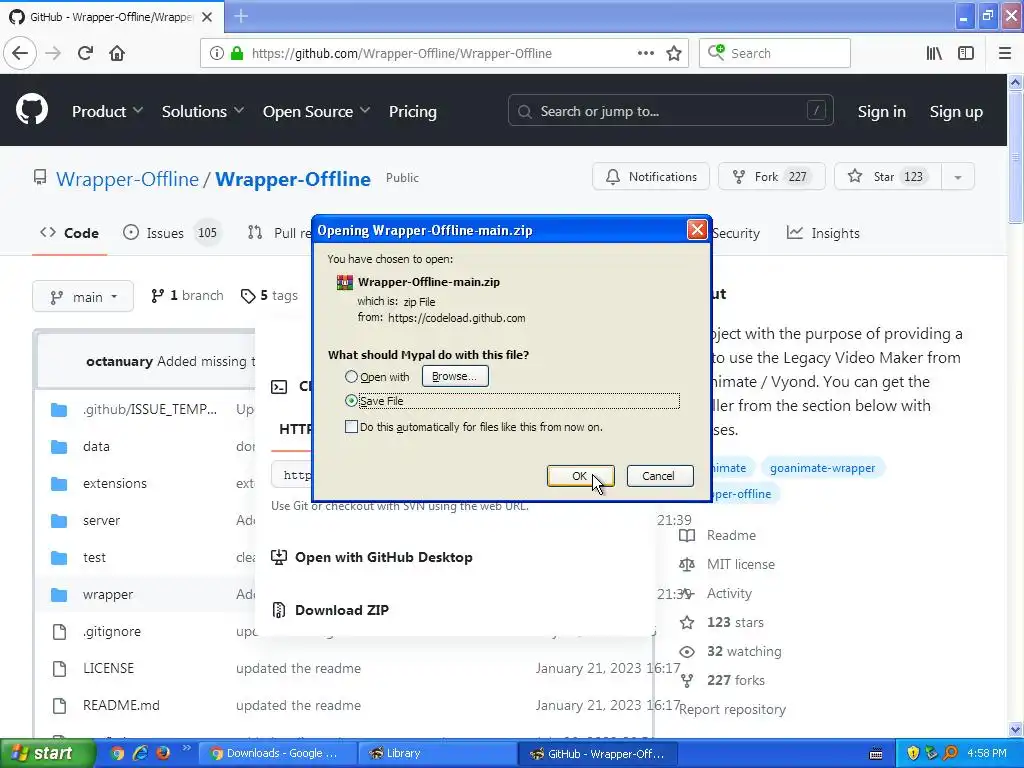Show site information icon in address bar
This screenshot has width=1024, height=768.
216,53
